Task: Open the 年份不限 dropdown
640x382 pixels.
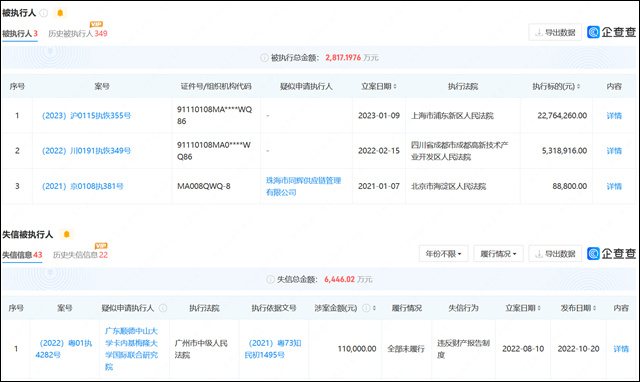Action: point(444,254)
